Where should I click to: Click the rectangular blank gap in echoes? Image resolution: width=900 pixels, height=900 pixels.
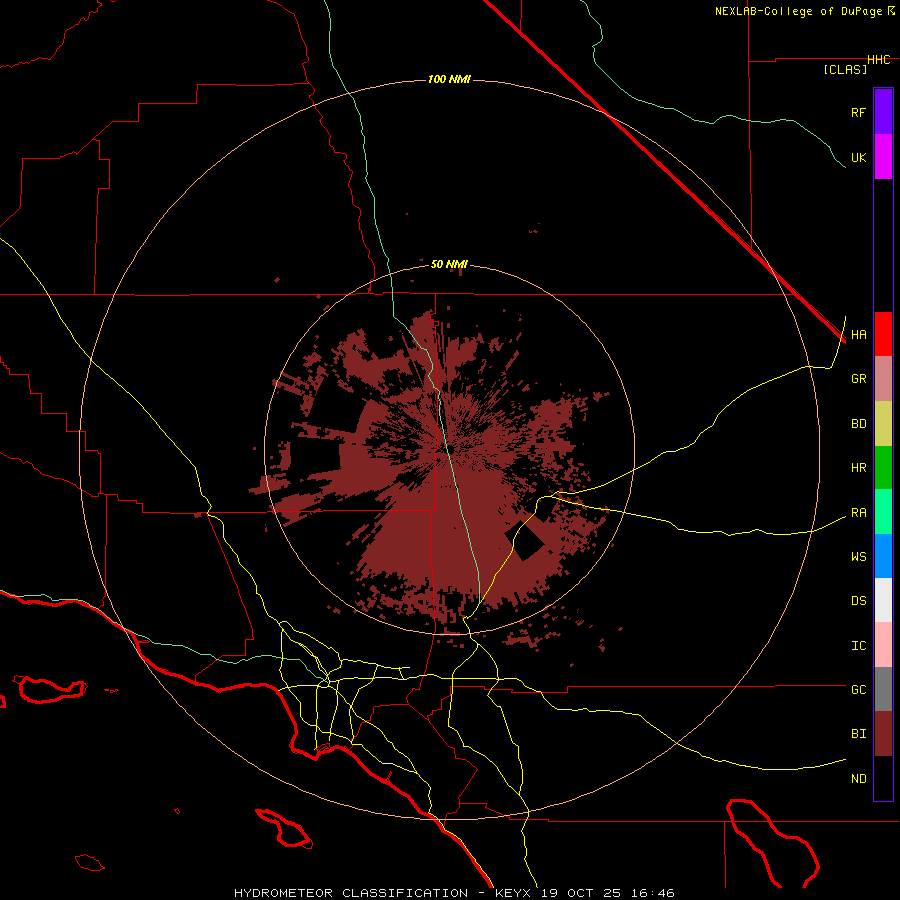[525, 540]
